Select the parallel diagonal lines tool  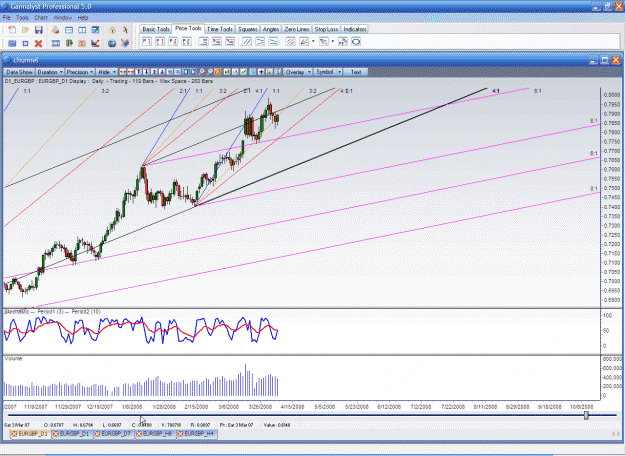point(247,41)
